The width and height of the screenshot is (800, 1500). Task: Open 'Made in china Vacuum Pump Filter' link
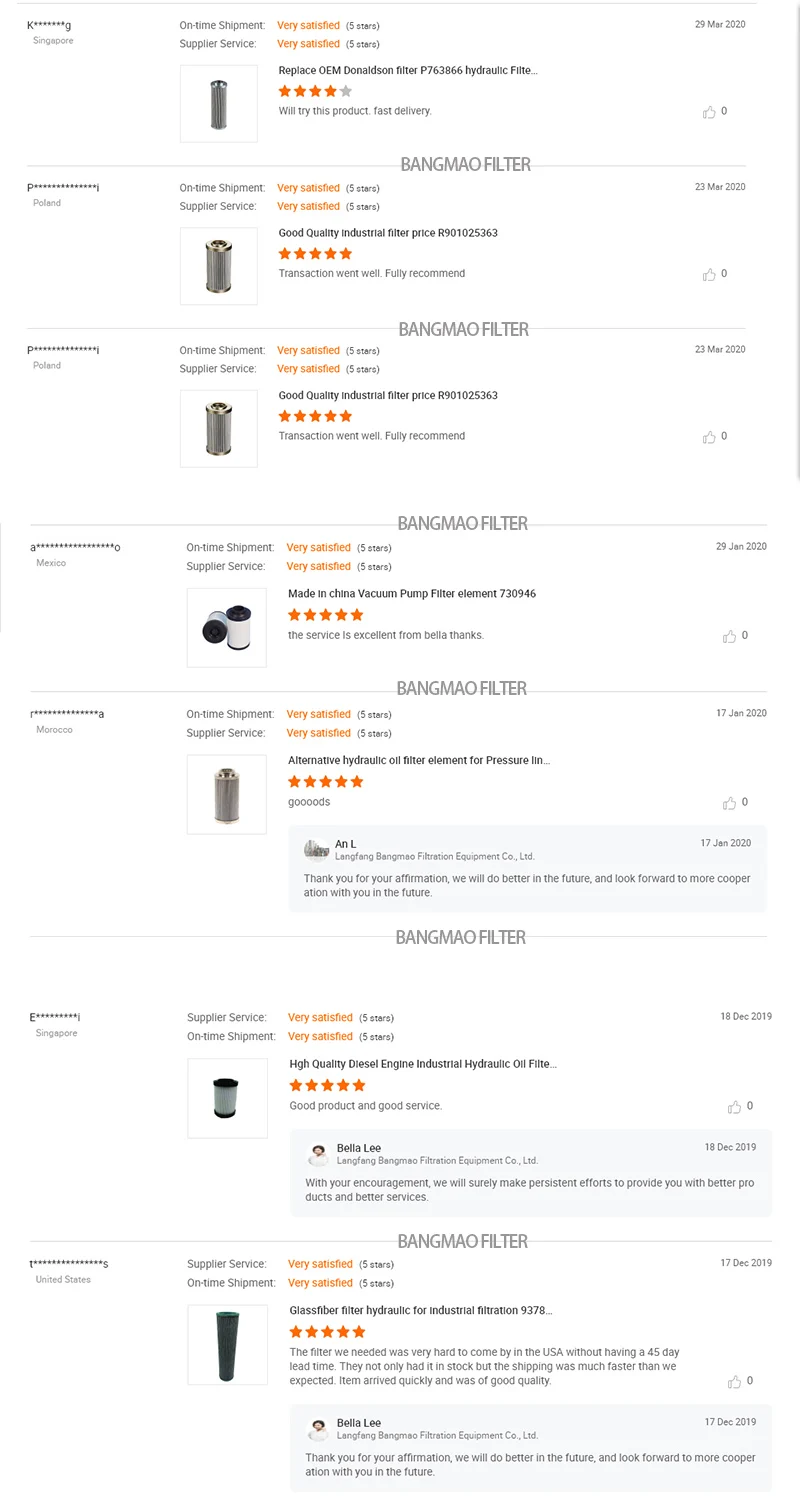click(x=411, y=594)
